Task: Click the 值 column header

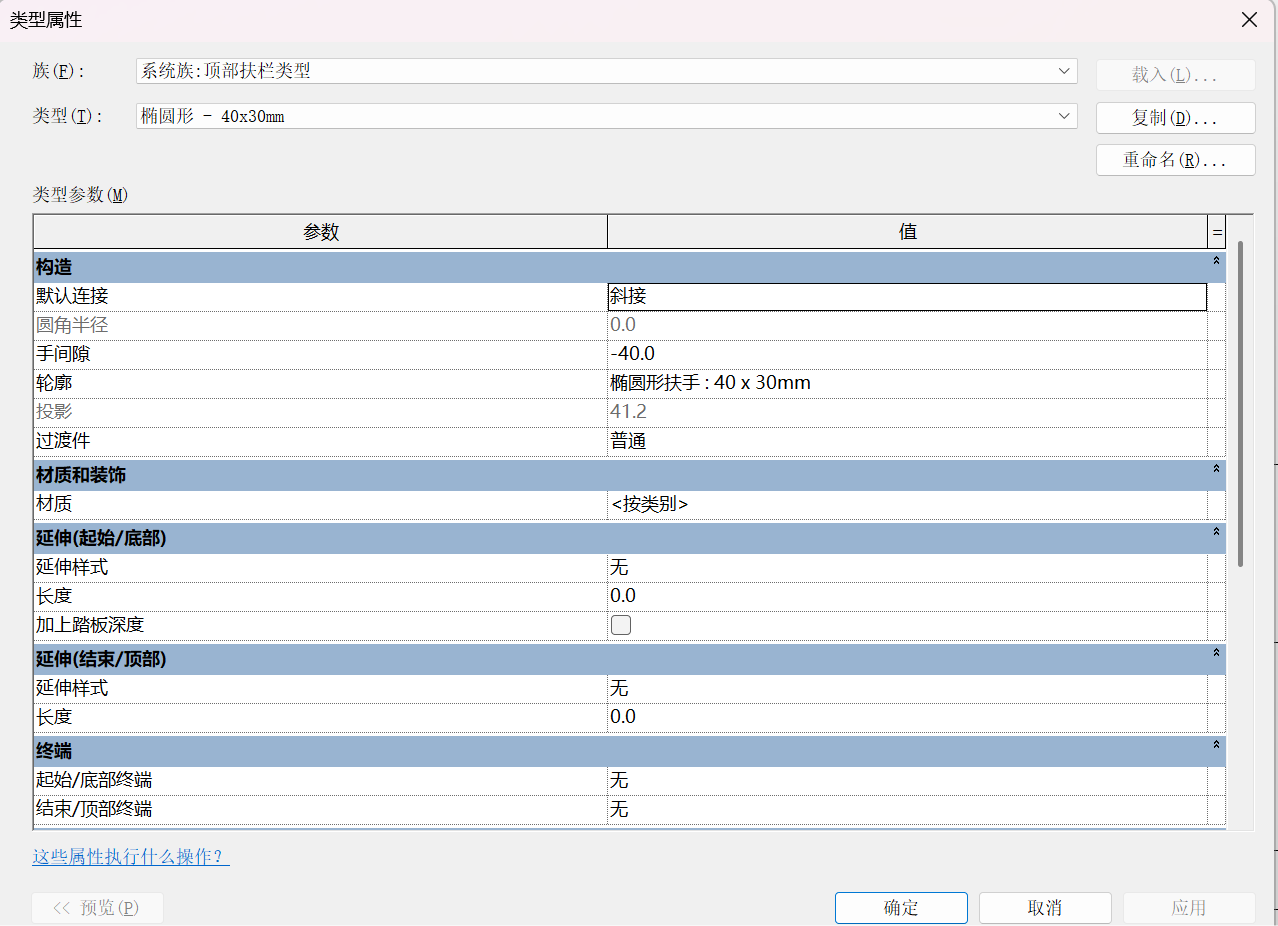Action: [x=908, y=232]
